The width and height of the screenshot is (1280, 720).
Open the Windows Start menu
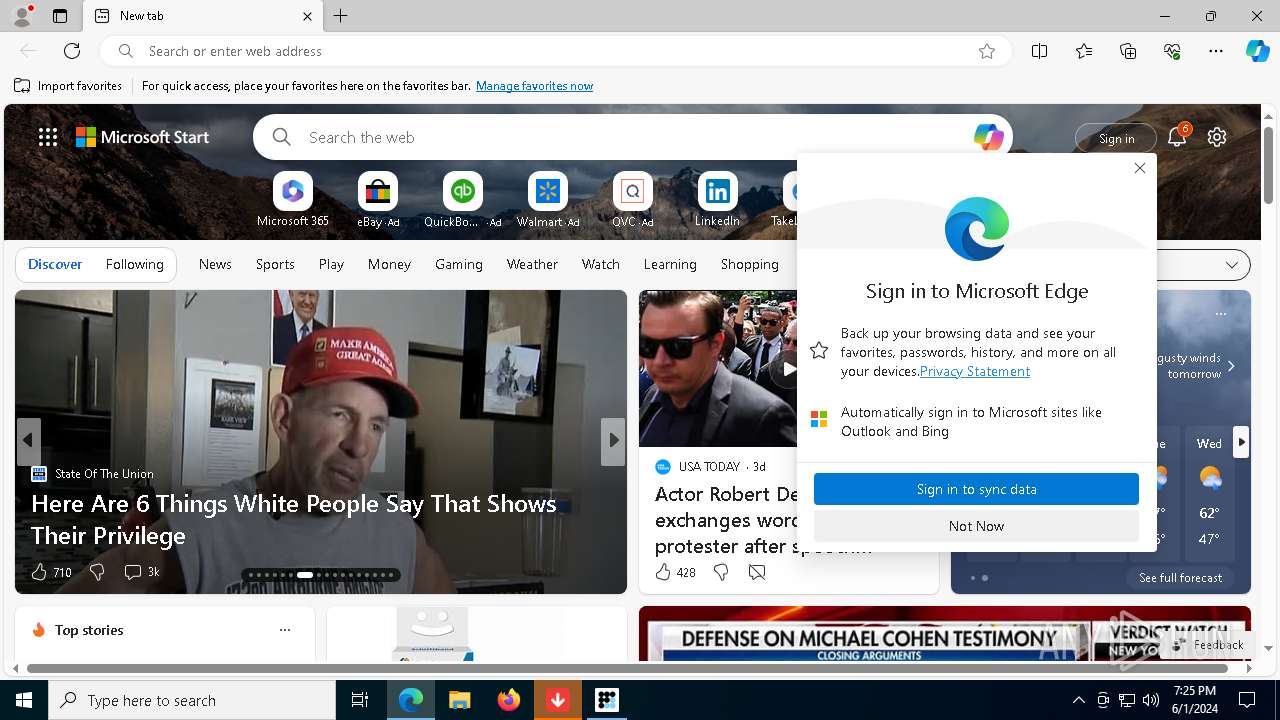(x=24, y=700)
